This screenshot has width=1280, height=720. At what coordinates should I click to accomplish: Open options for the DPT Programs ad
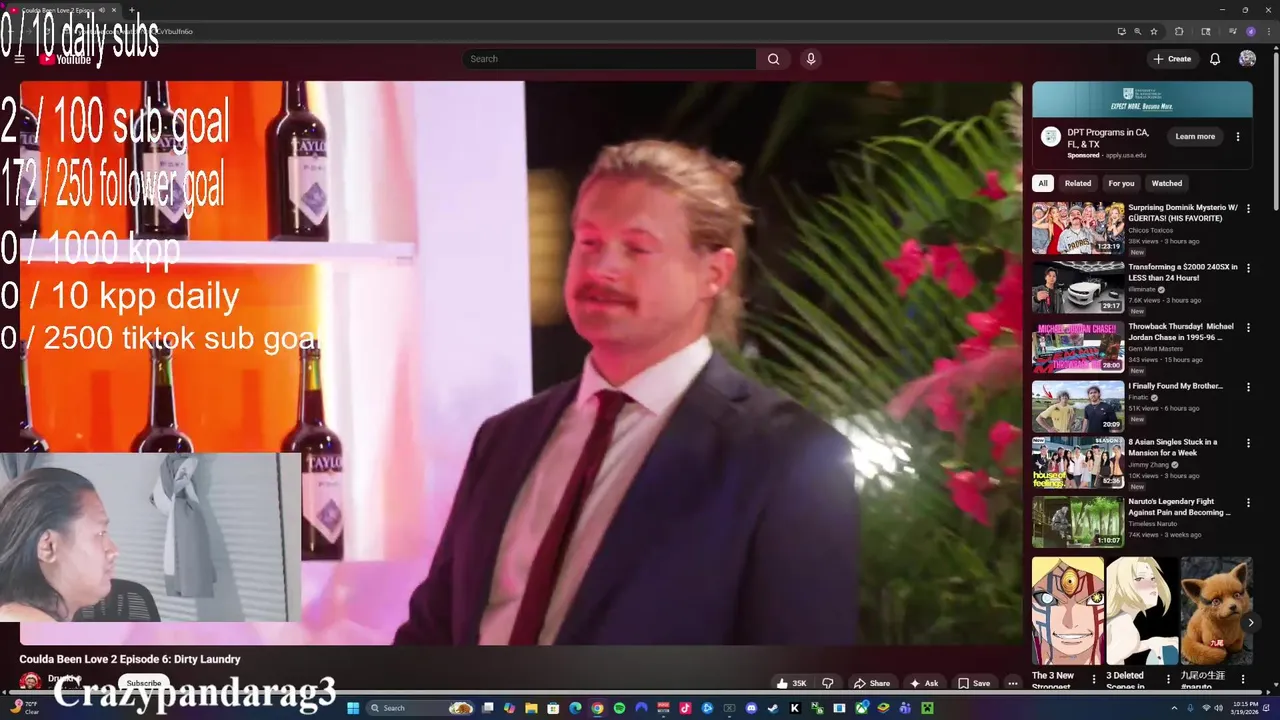1238,136
